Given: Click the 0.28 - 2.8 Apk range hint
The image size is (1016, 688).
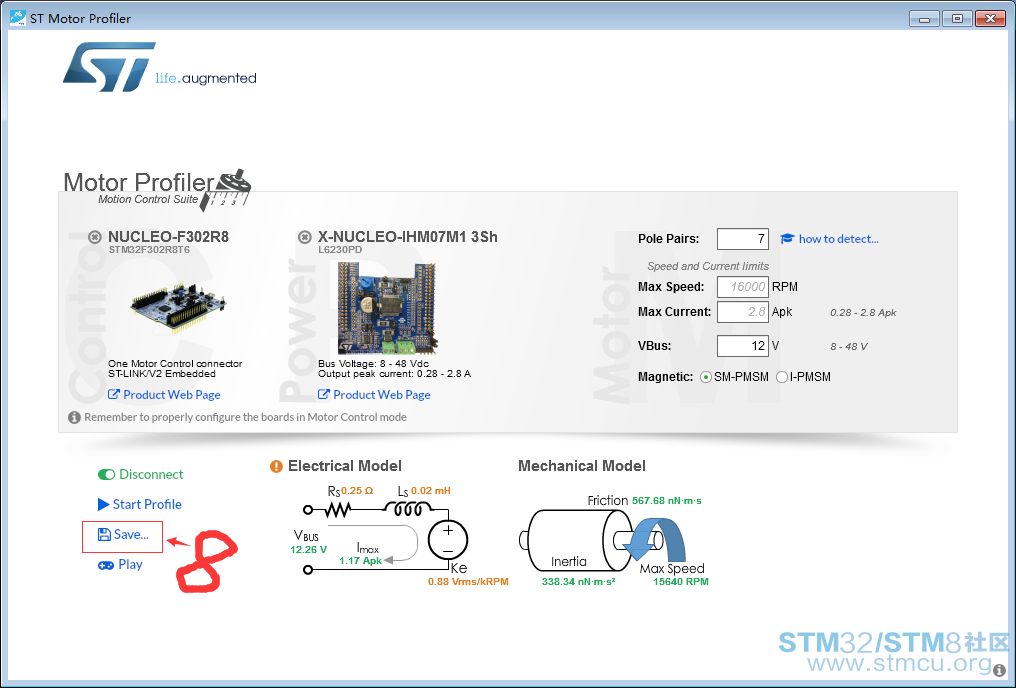Looking at the screenshot, I should 863,312.
